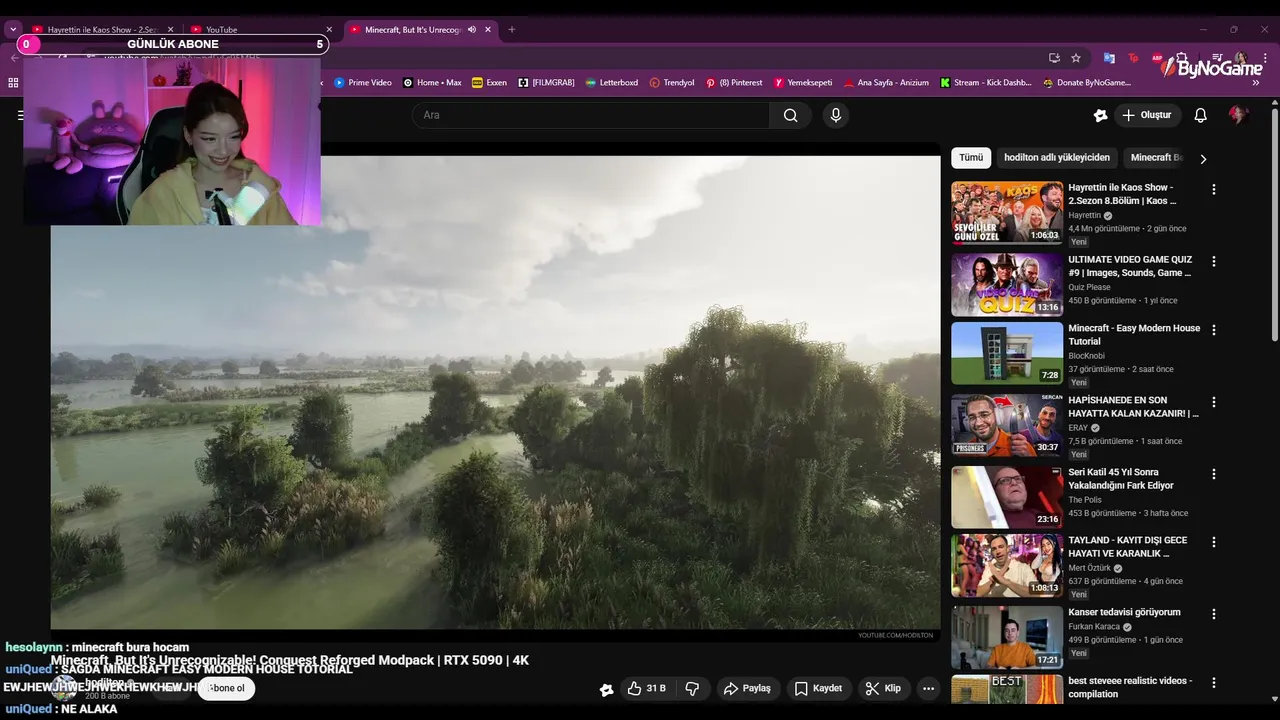Open options for Hayrettin ile Kaos Show video
The image size is (1280, 720).
click(1214, 189)
